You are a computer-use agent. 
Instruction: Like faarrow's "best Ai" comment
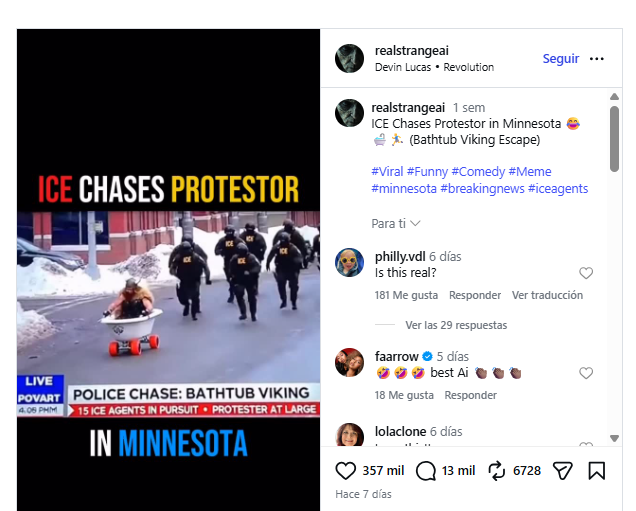coord(586,373)
